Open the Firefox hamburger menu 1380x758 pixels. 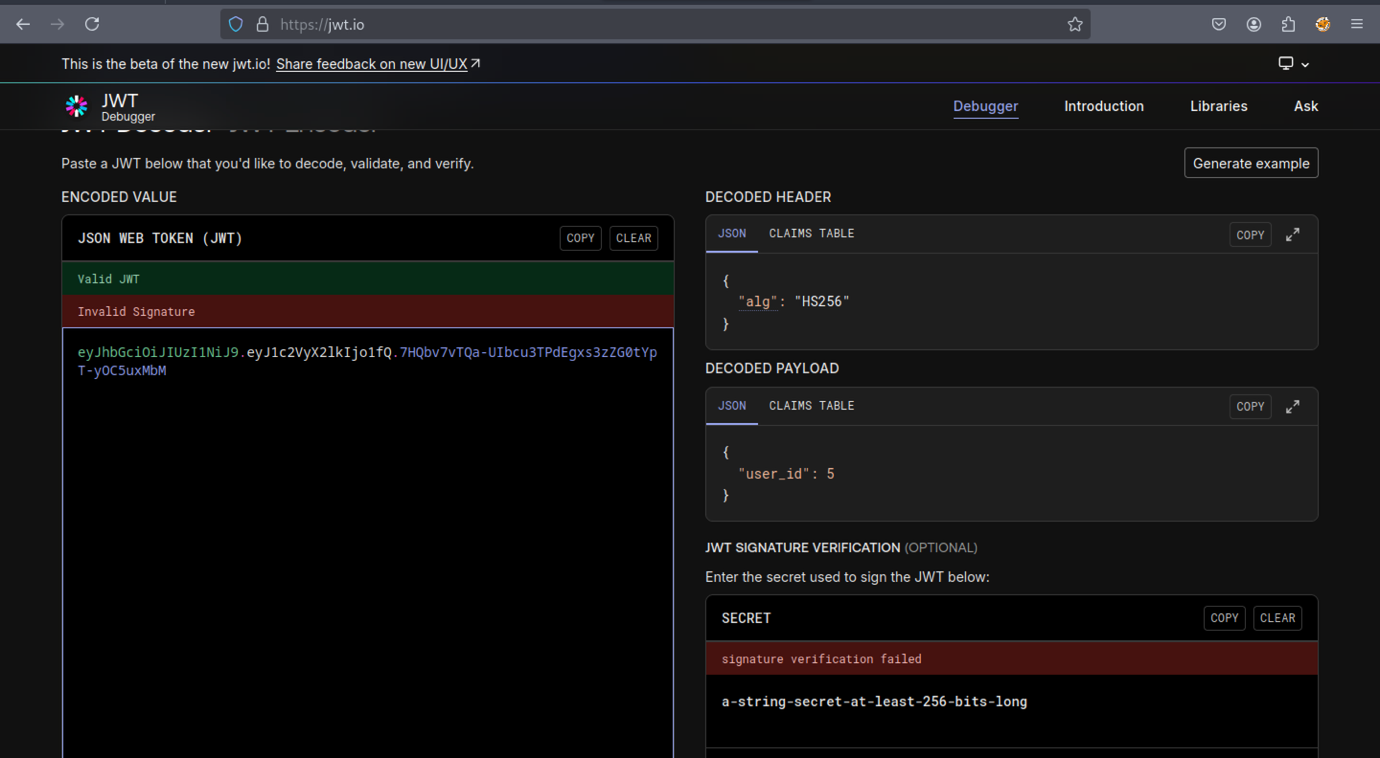1357,24
